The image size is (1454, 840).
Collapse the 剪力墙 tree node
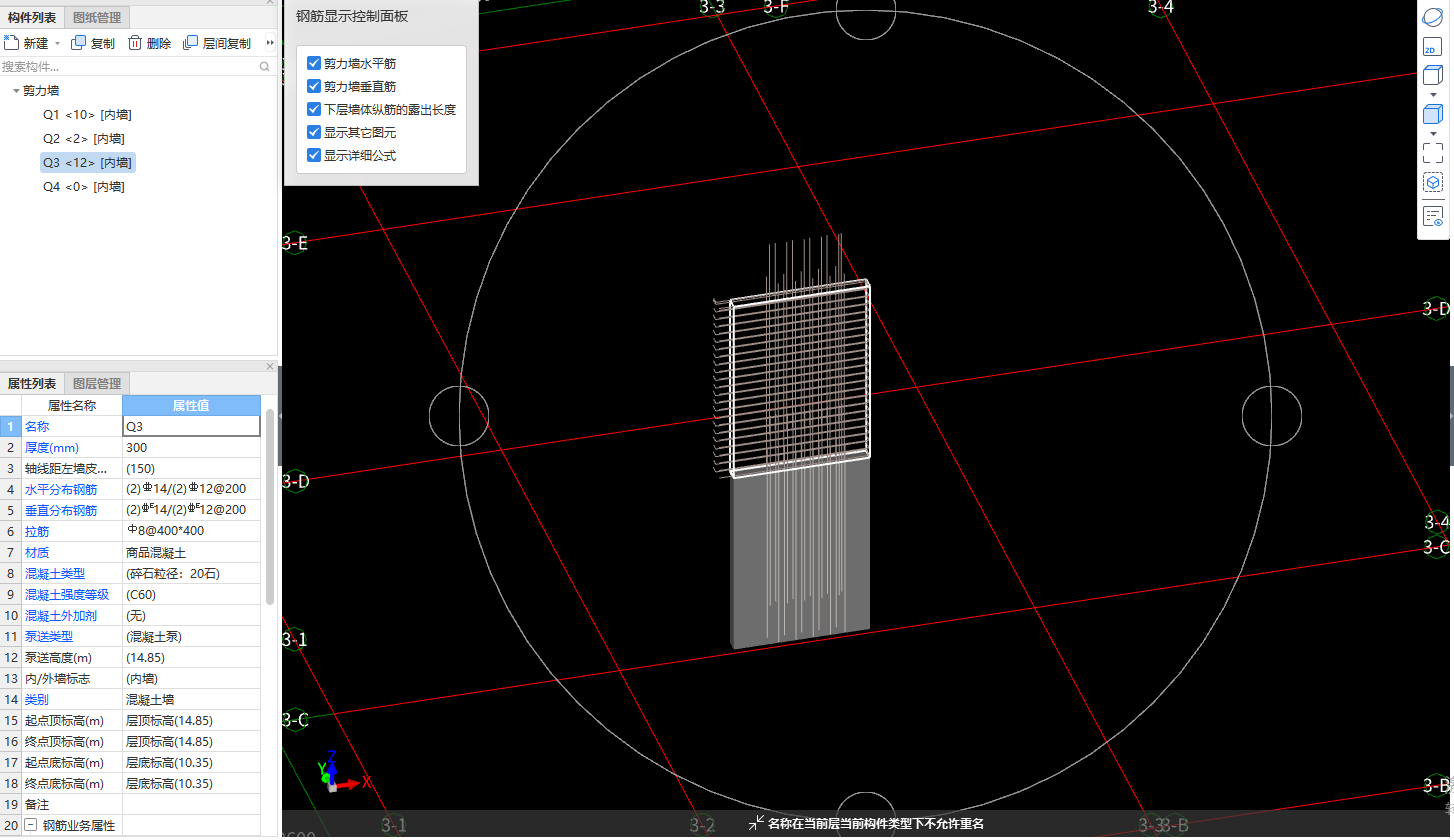coord(16,91)
